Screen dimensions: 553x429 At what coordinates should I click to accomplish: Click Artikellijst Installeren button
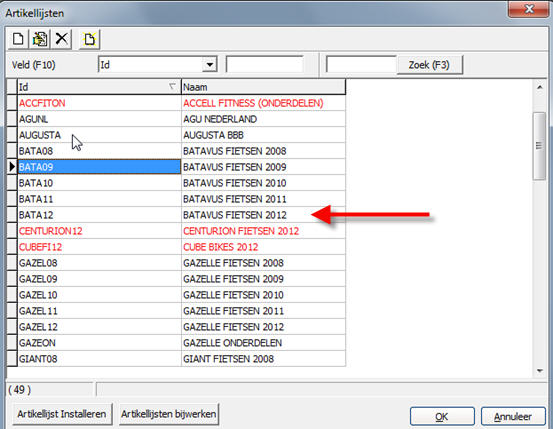(x=62, y=414)
